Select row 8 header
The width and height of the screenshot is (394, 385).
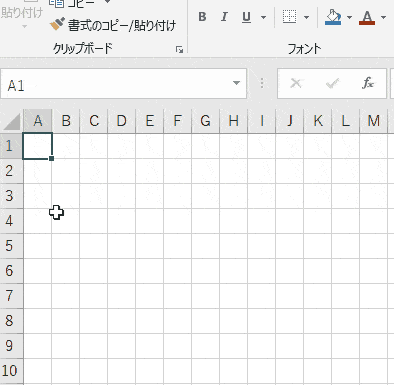coord(11,321)
